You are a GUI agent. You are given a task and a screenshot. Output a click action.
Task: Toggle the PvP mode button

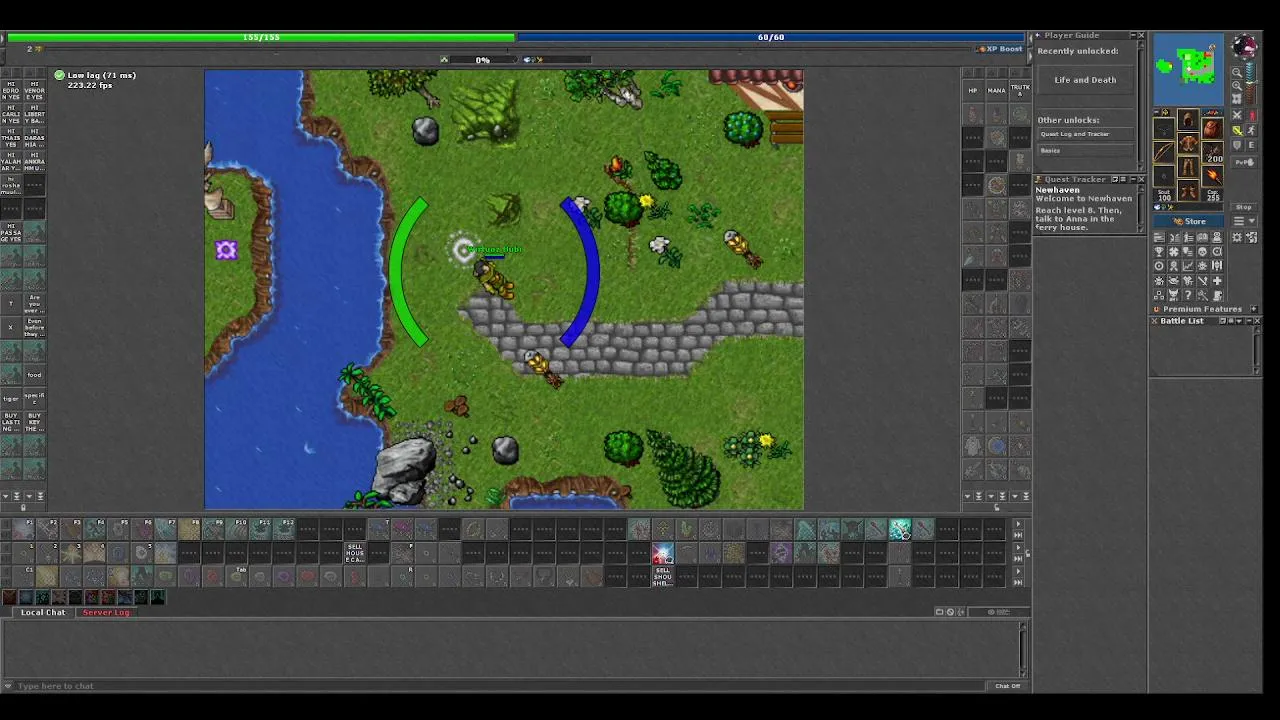(x=1244, y=162)
